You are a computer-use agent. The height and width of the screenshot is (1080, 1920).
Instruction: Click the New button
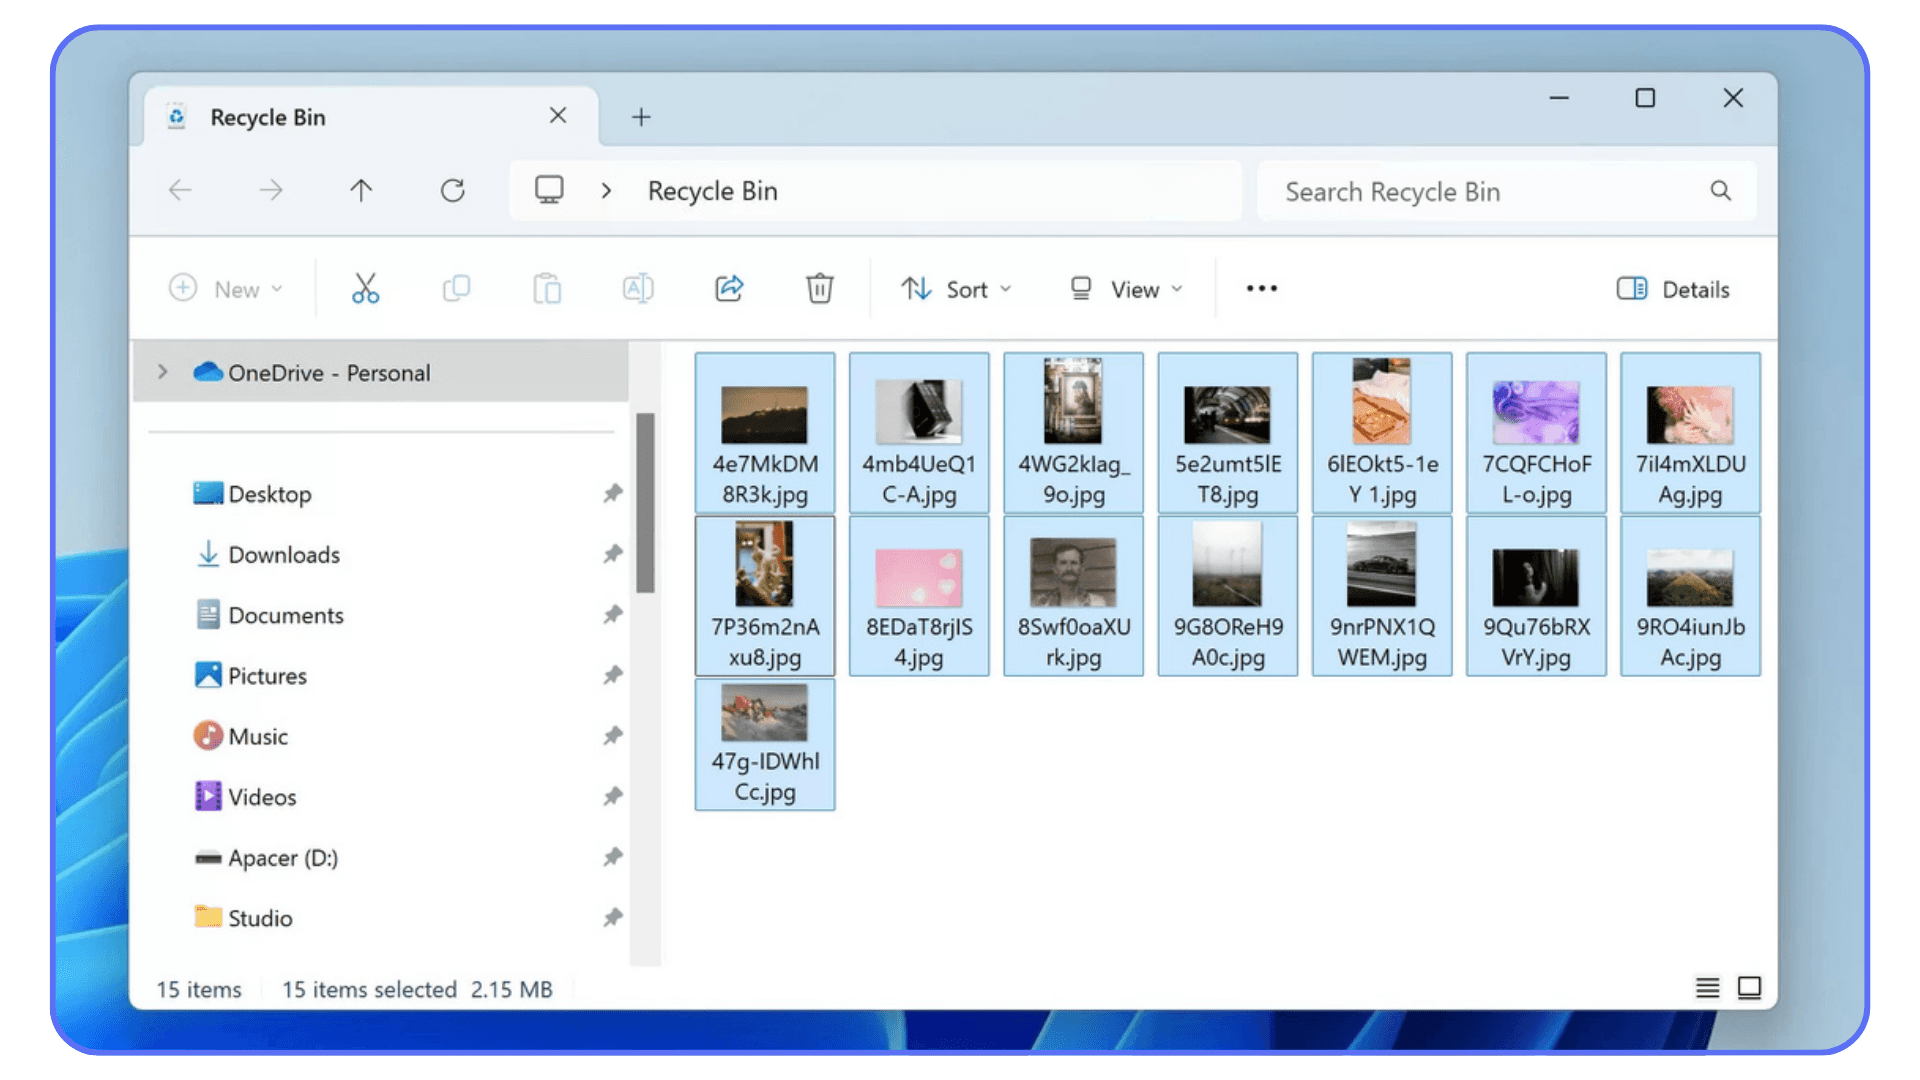pos(227,289)
